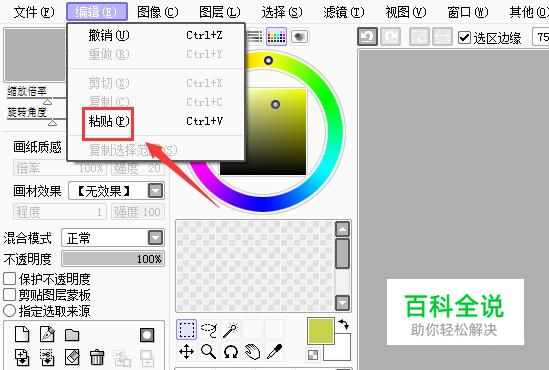Select the move tool with four arrows
549x370 pixels.
pos(186,351)
